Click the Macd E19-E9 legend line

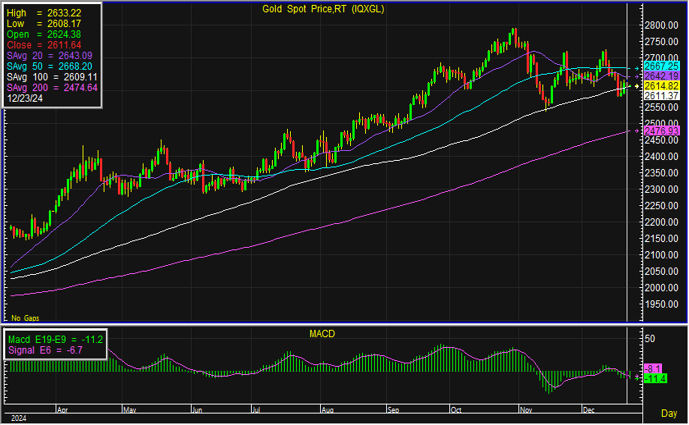click(56, 341)
